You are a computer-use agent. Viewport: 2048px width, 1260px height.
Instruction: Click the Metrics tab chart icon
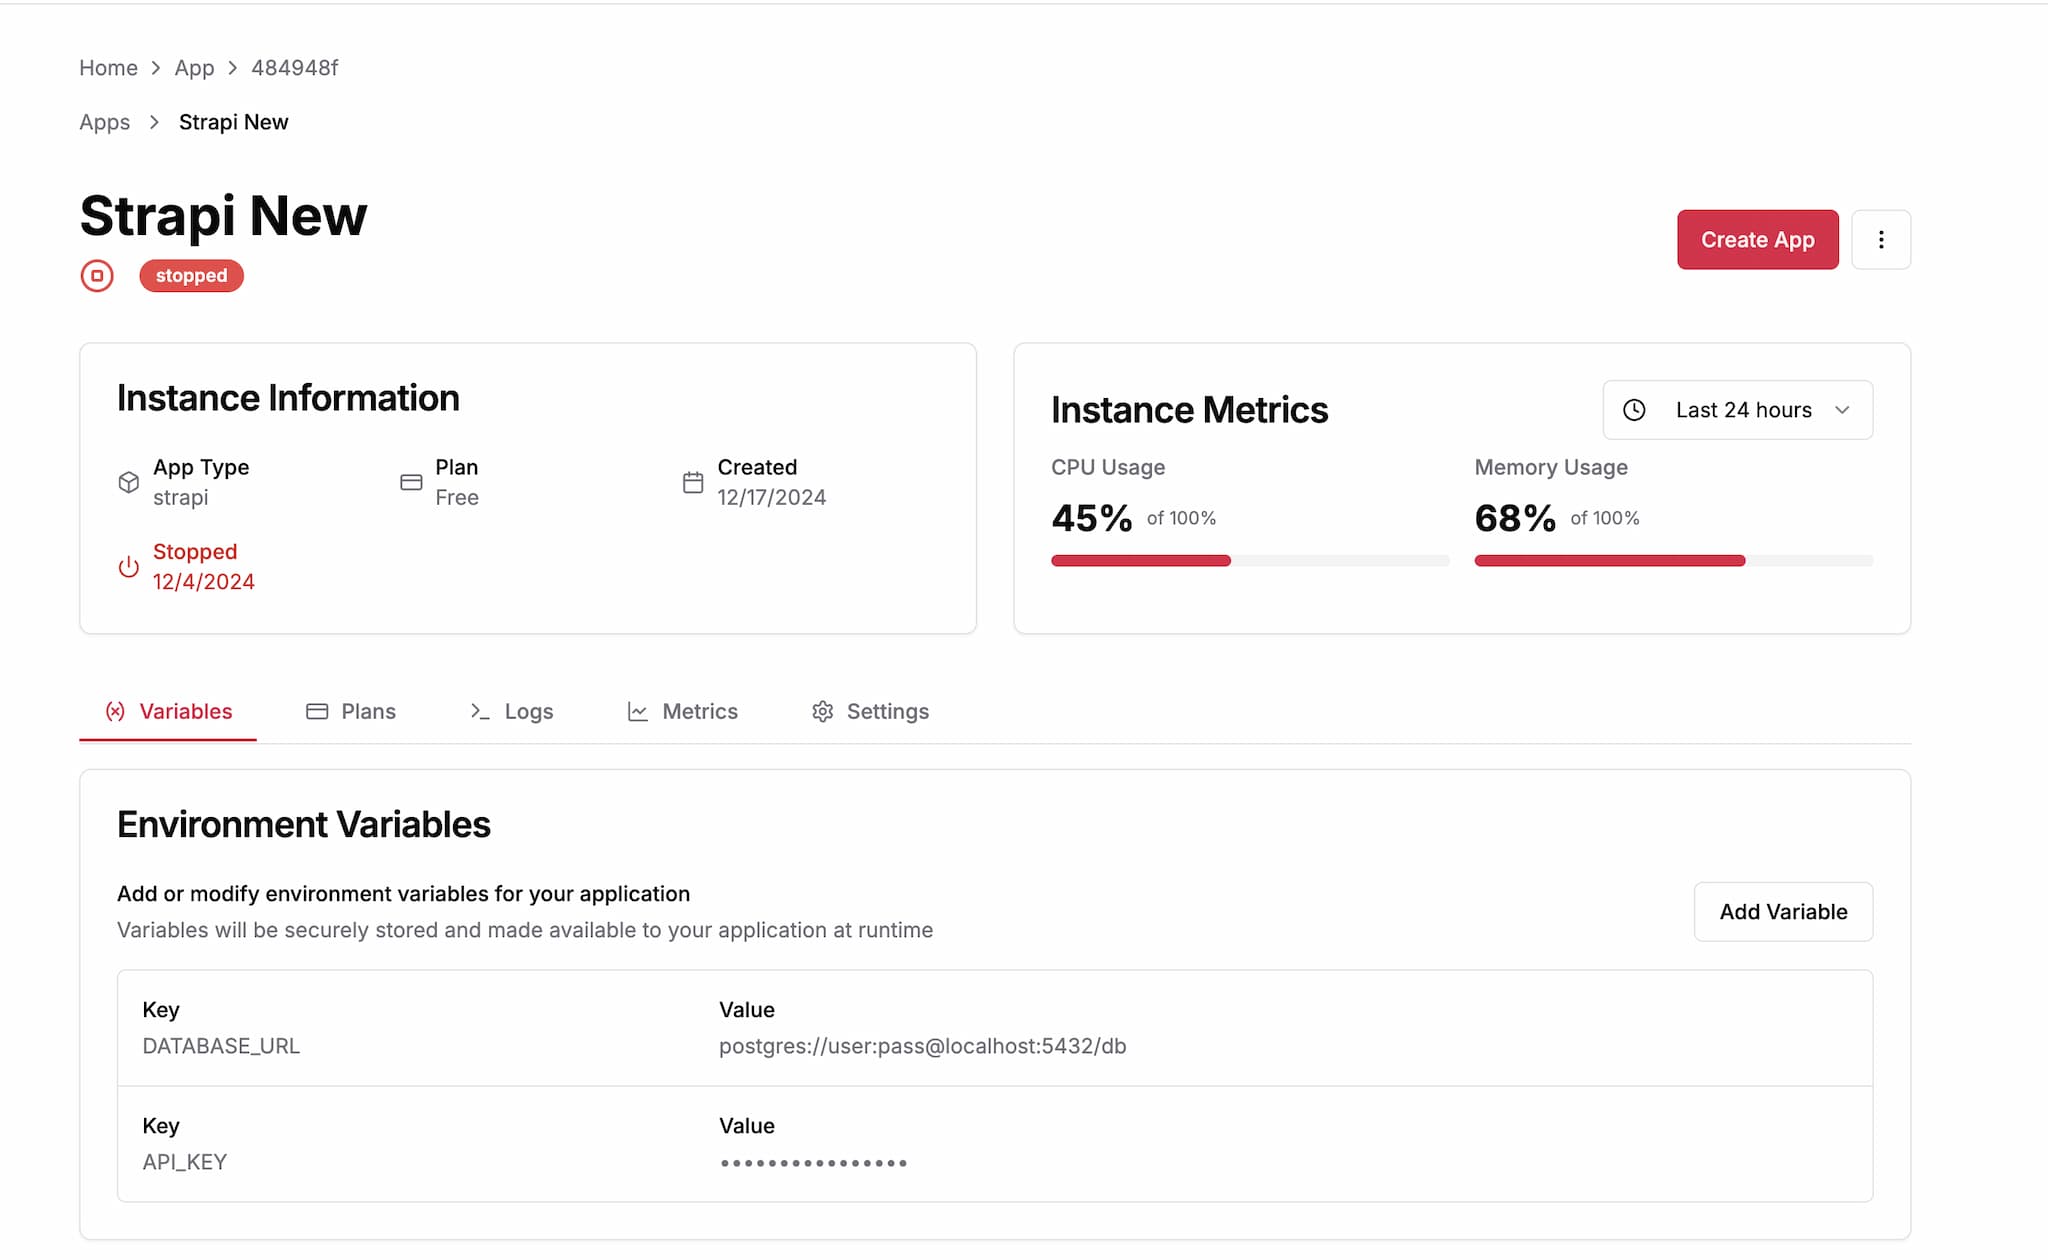637,711
